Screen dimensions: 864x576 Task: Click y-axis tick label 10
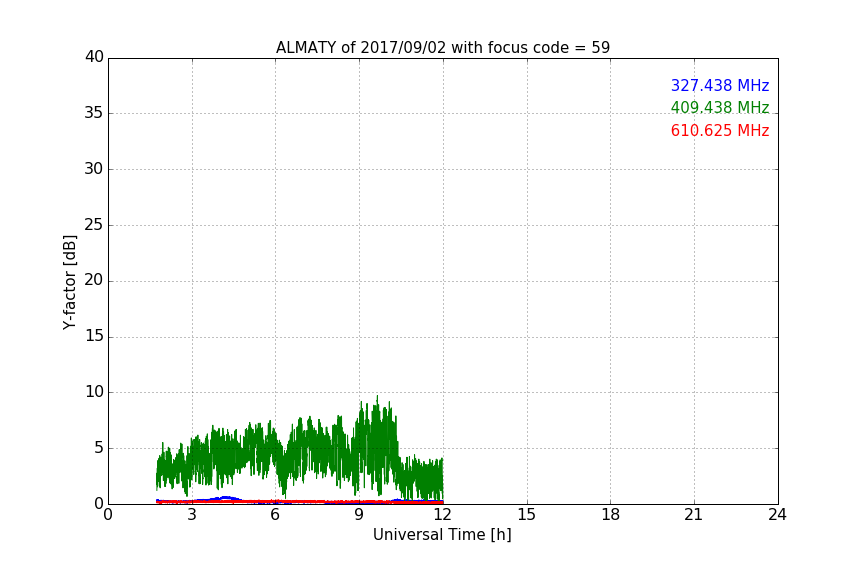[94, 392]
